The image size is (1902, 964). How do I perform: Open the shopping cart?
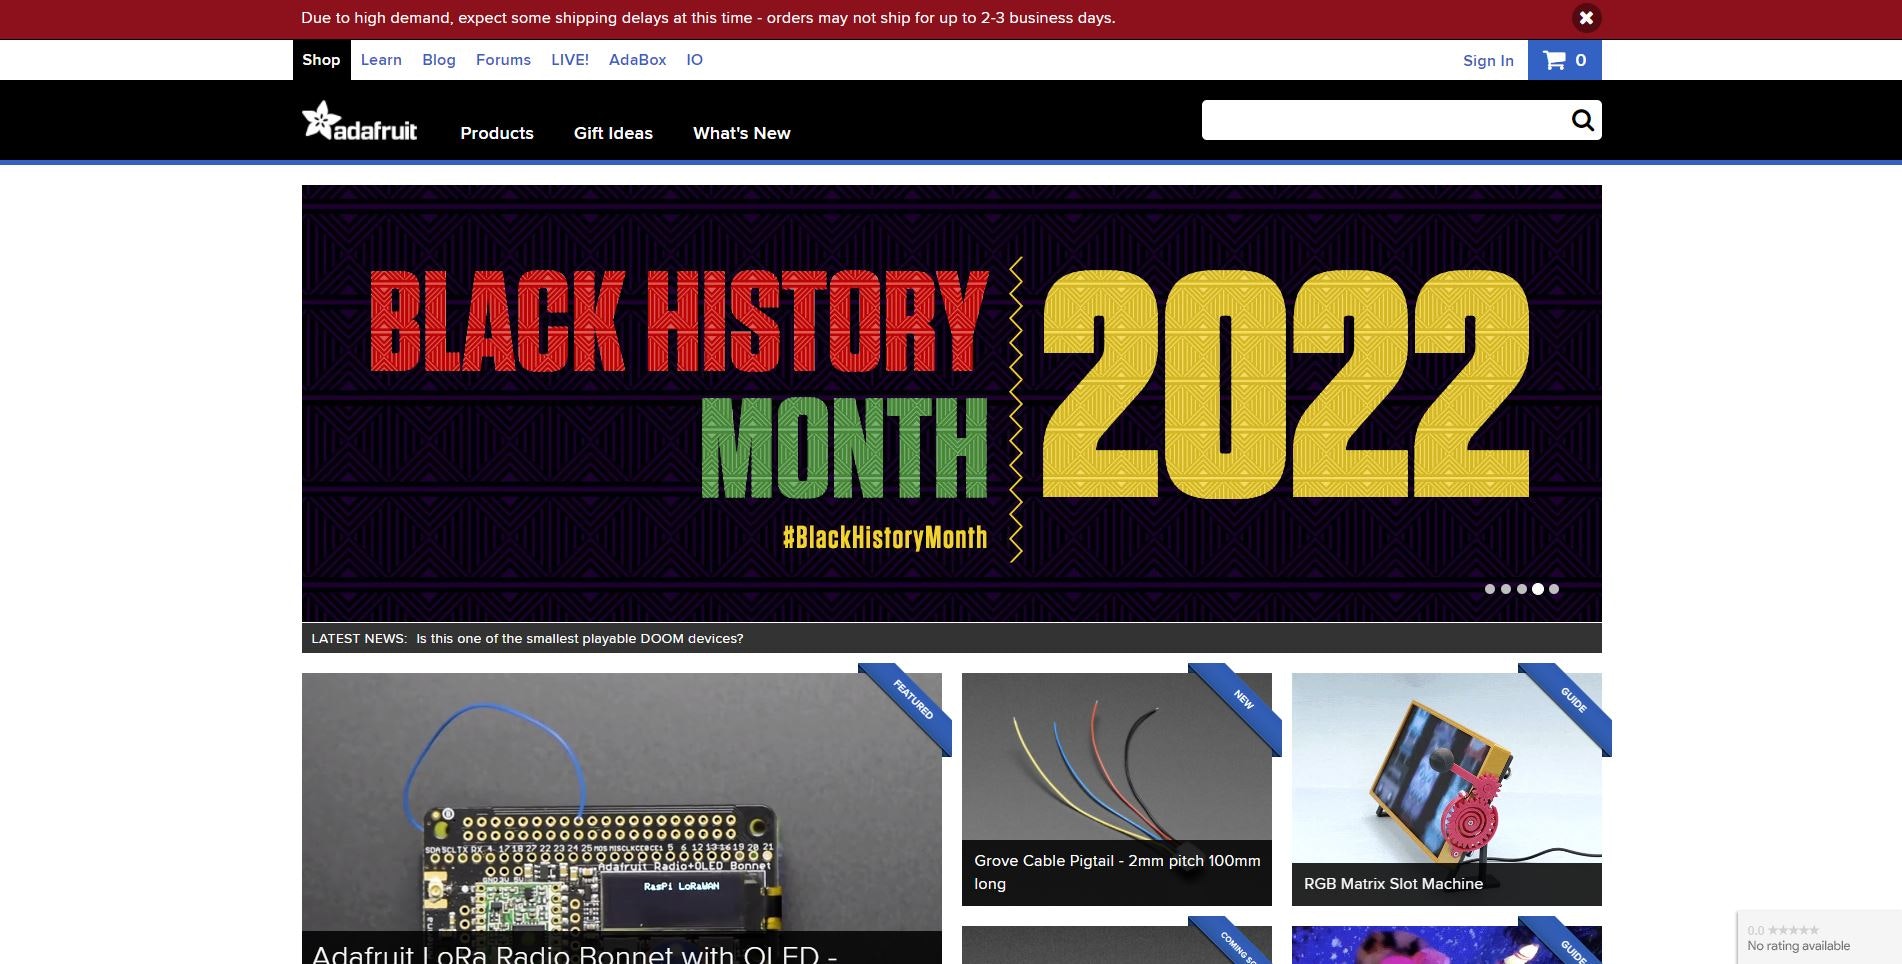tap(1563, 59)
